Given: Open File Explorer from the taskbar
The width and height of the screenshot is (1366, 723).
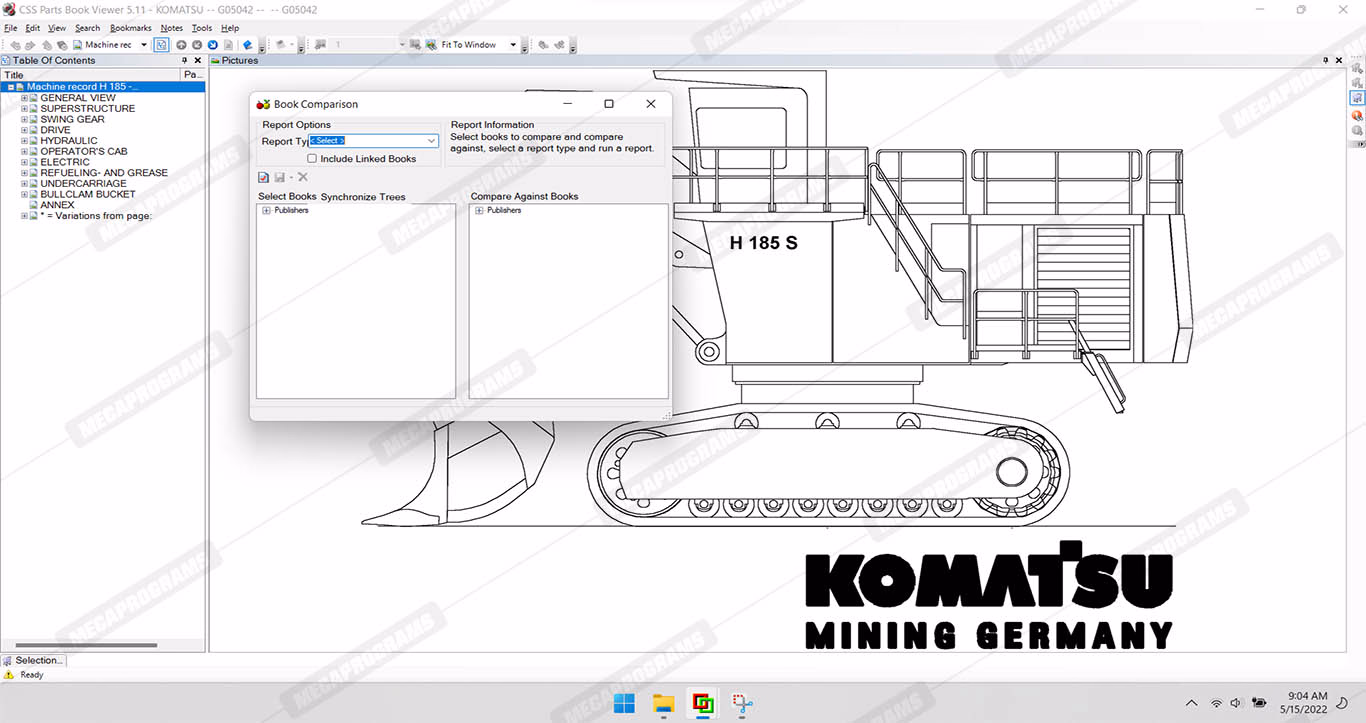Looking at the screenshot, I should [663, 704].
